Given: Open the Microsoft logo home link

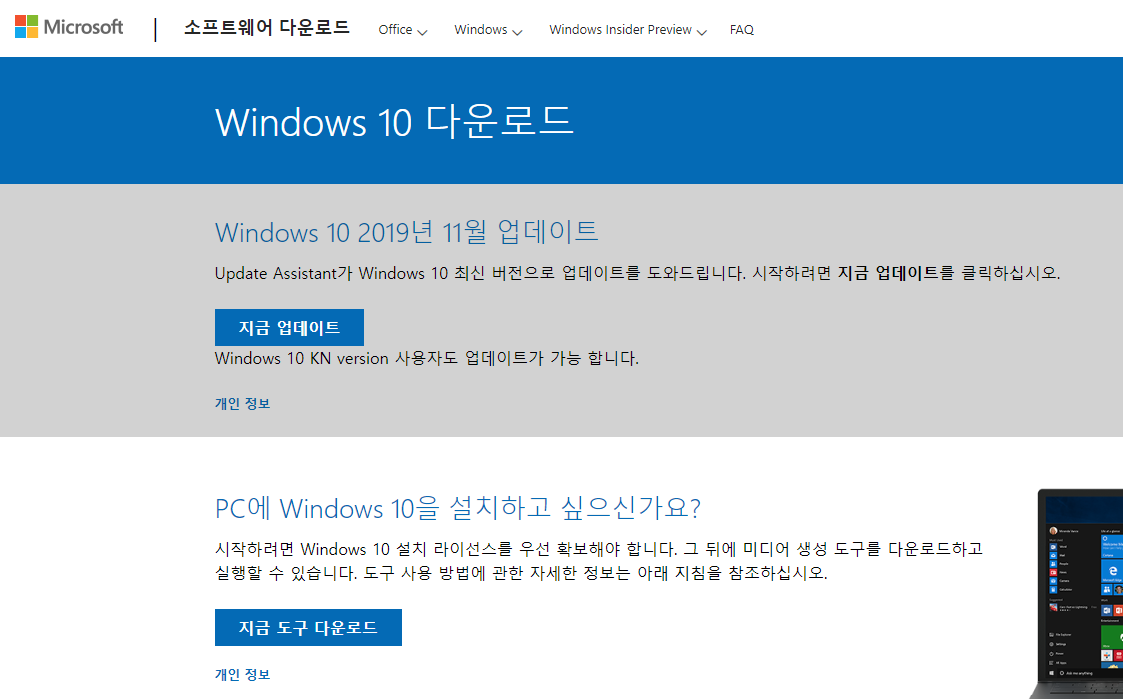Looking at the screenshot, I should 69,27.
